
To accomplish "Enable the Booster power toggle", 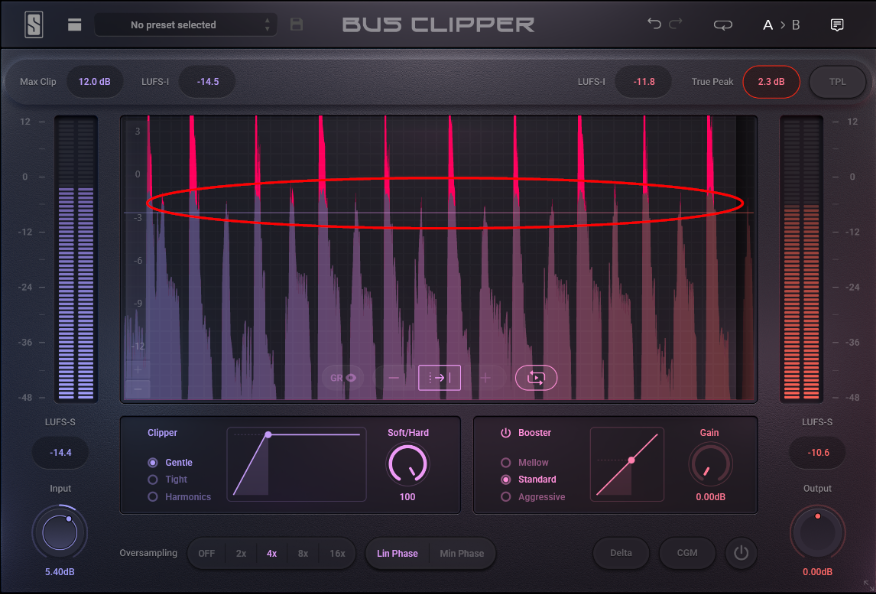I will click(x=506, y=433).
